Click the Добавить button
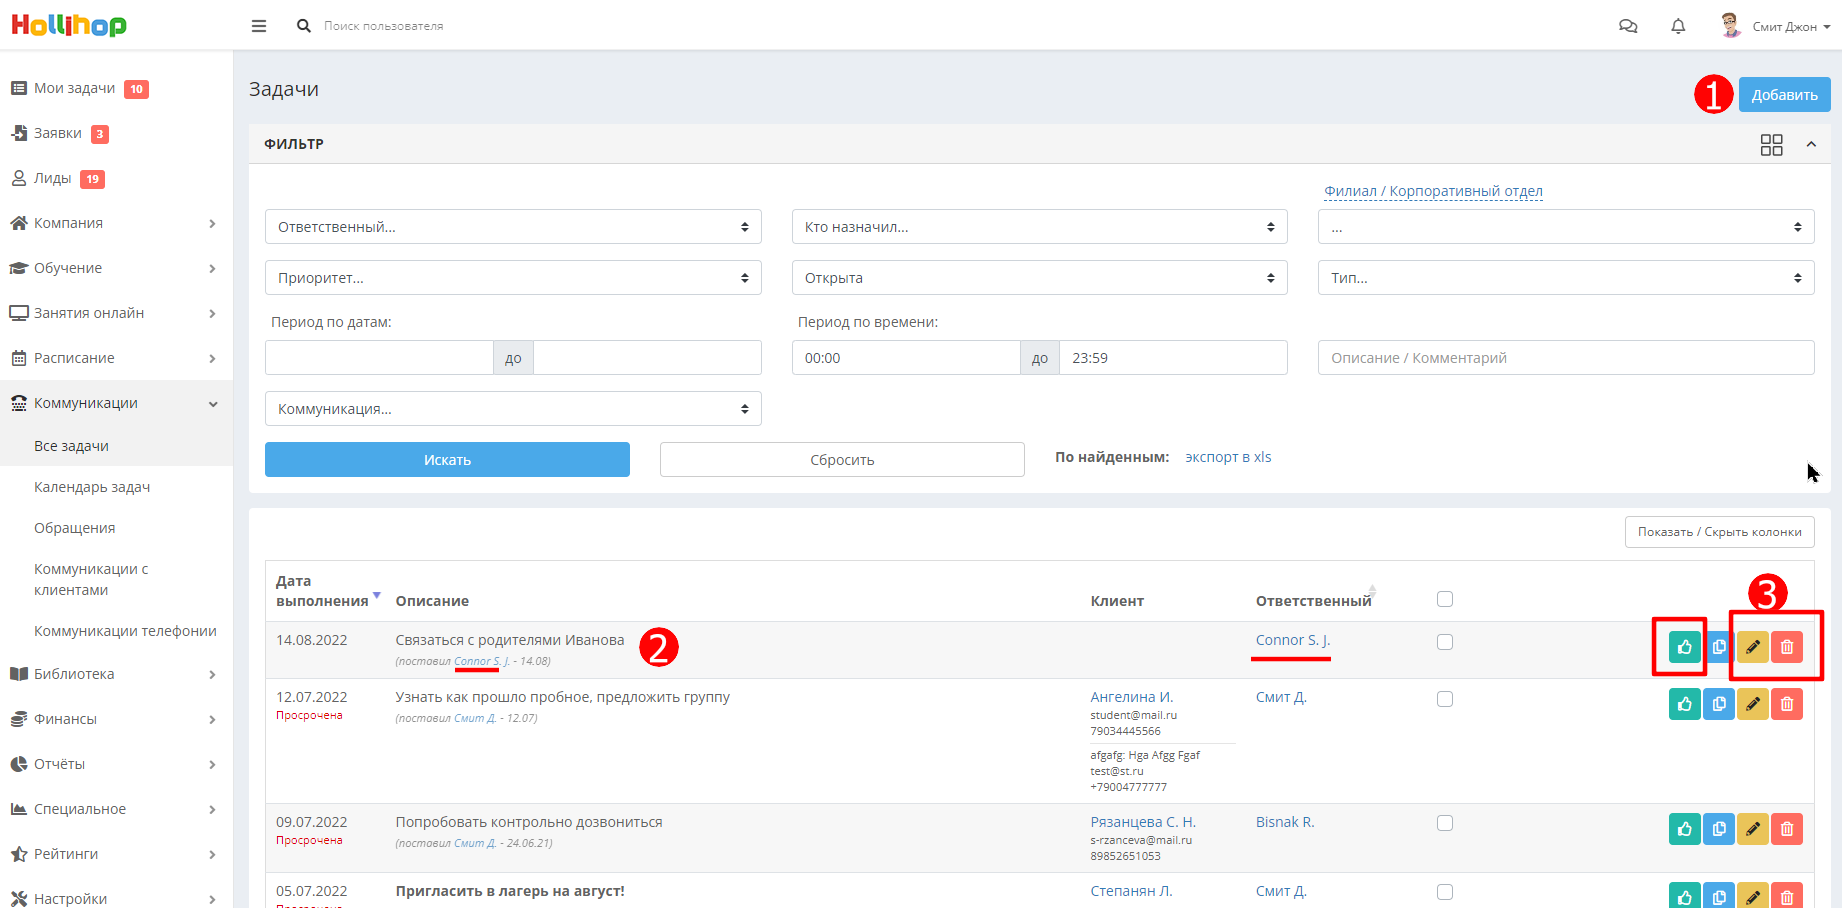This screenshot has width=1842, height=908. (1784, 95)
